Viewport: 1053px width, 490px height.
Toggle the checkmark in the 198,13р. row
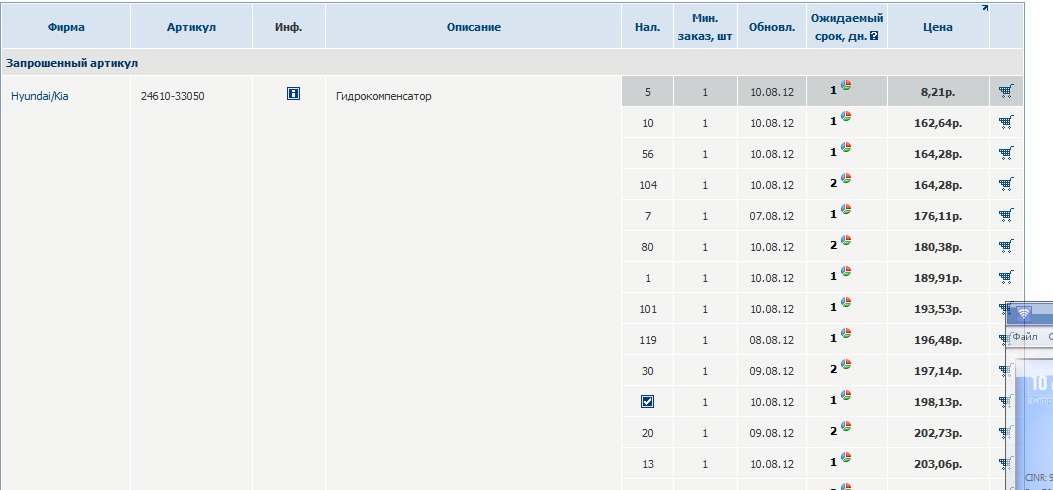[x=647, y=401]
